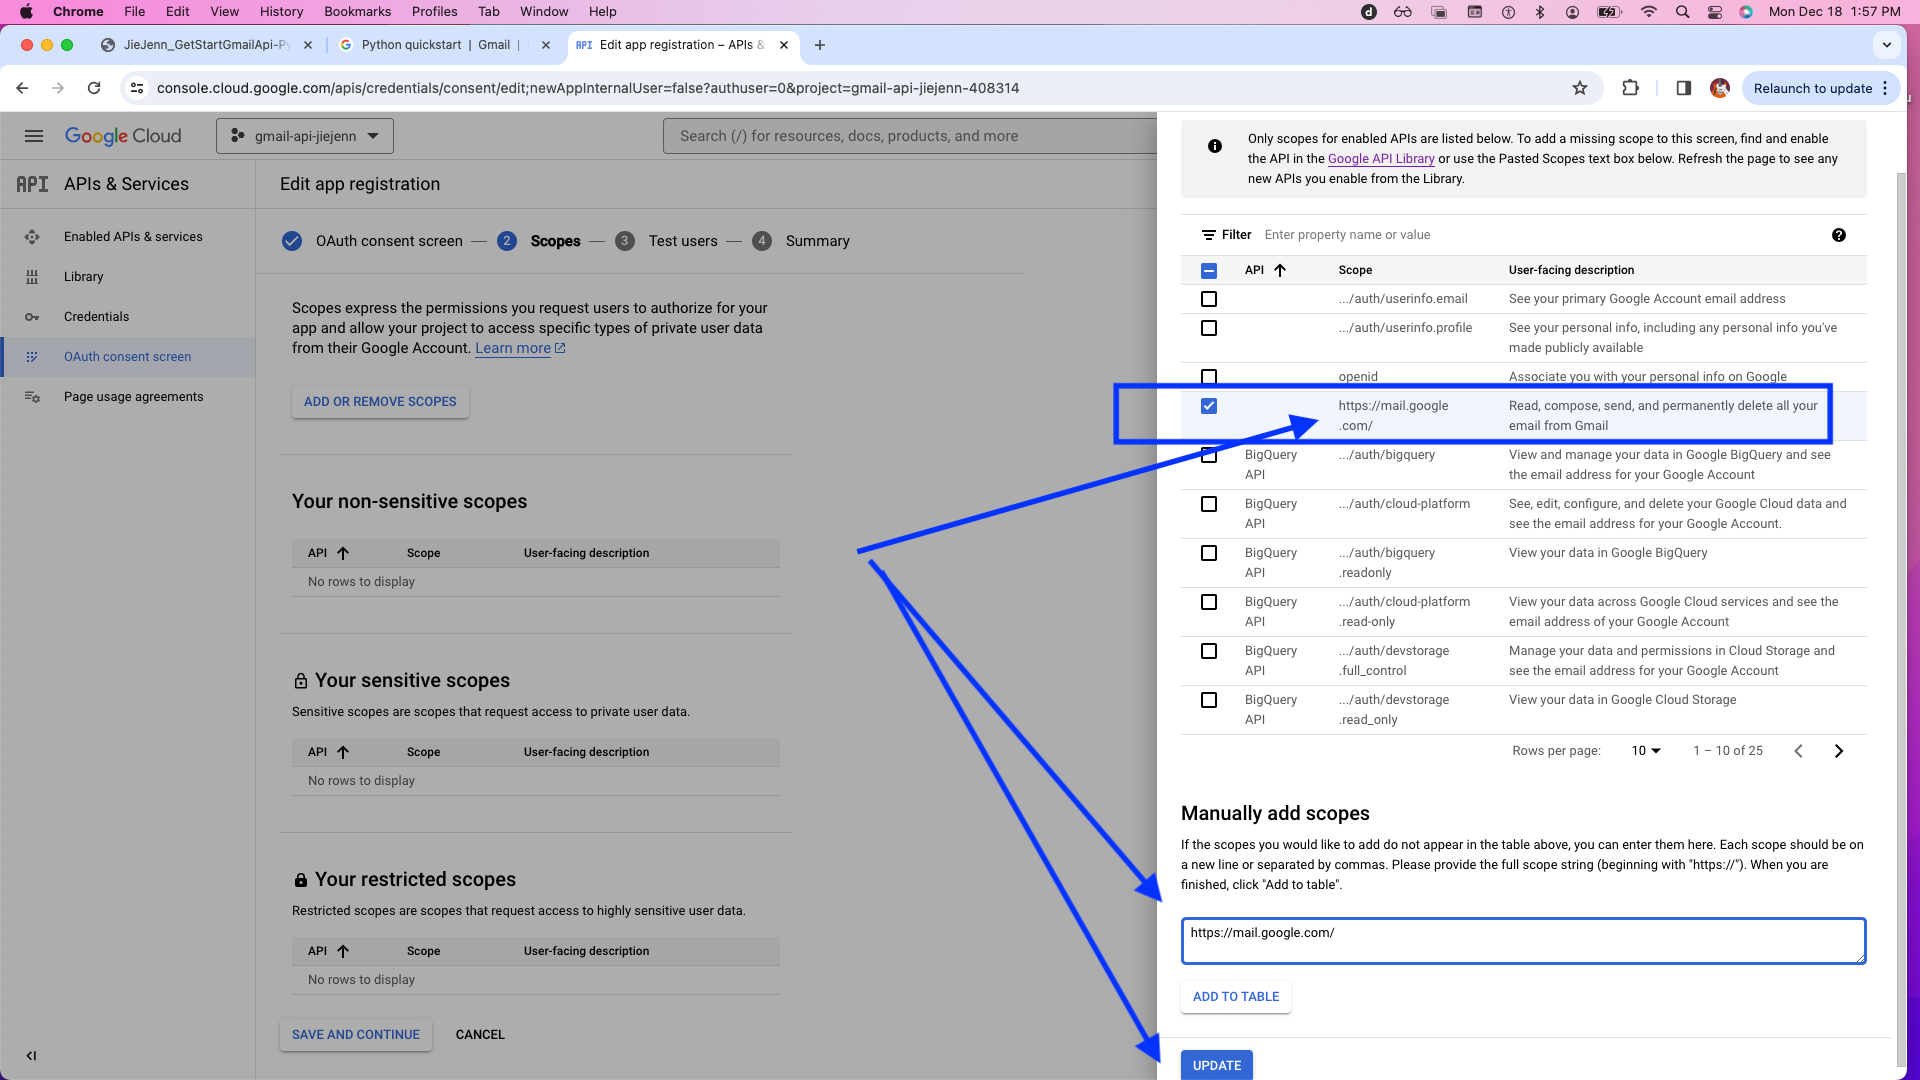Check the auth/bigquery.readonly scope checkbox
1920x1080 pixels.
[x=1209, y=553]
